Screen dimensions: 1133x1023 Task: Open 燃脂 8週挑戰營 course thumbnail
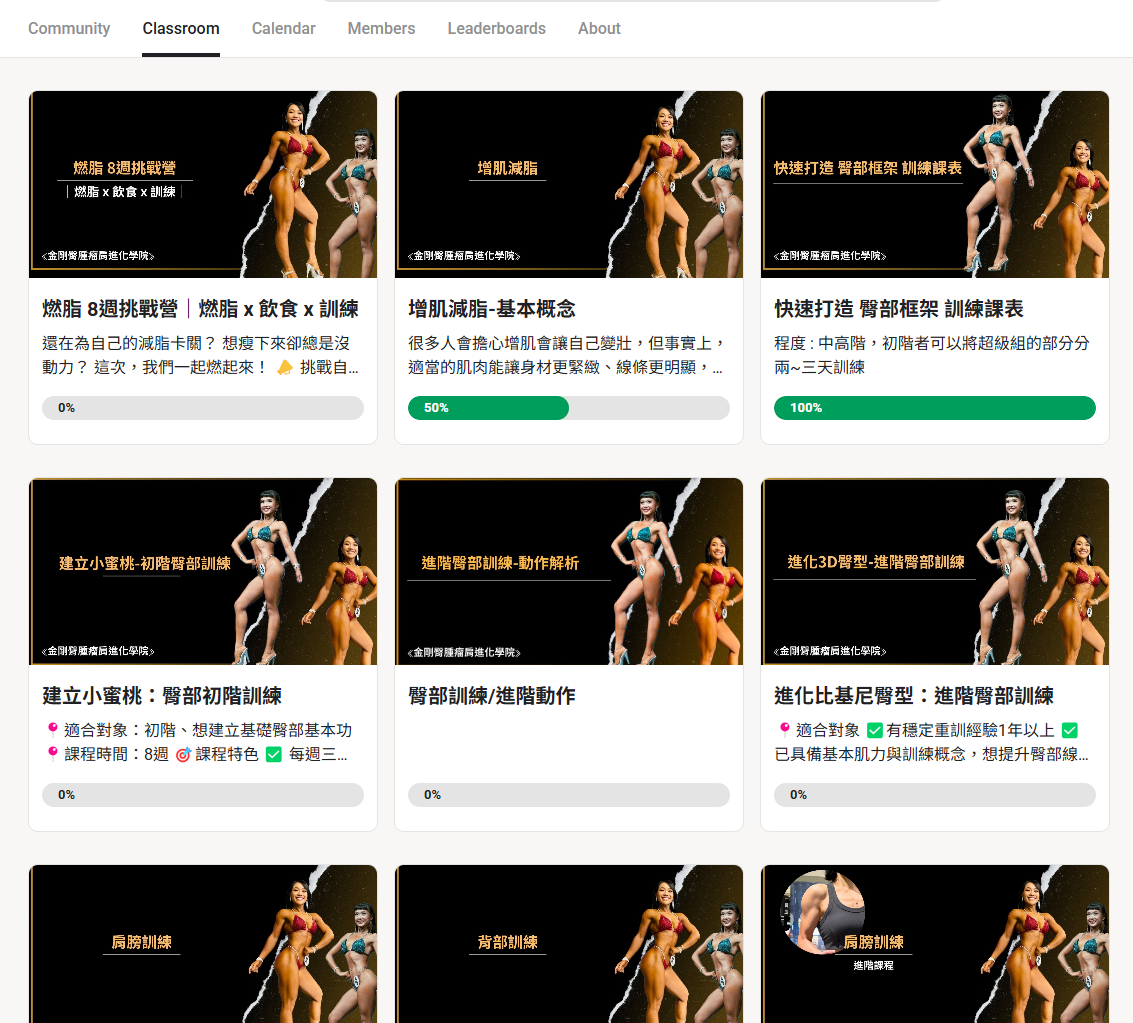point(203,184)
